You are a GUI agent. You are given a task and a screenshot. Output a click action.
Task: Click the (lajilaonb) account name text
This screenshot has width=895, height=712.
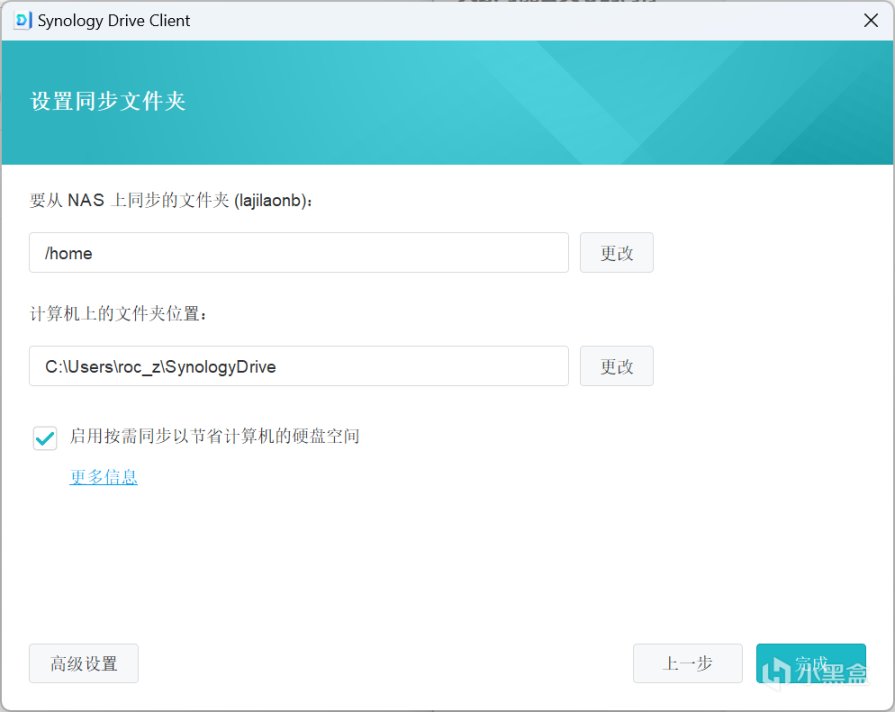pyautogui.click(x=268, y=200)
